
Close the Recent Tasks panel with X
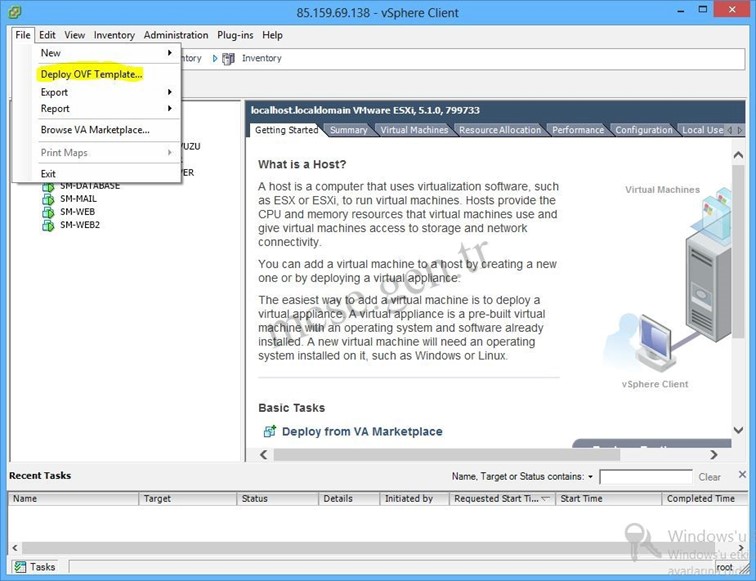point(742,474)
